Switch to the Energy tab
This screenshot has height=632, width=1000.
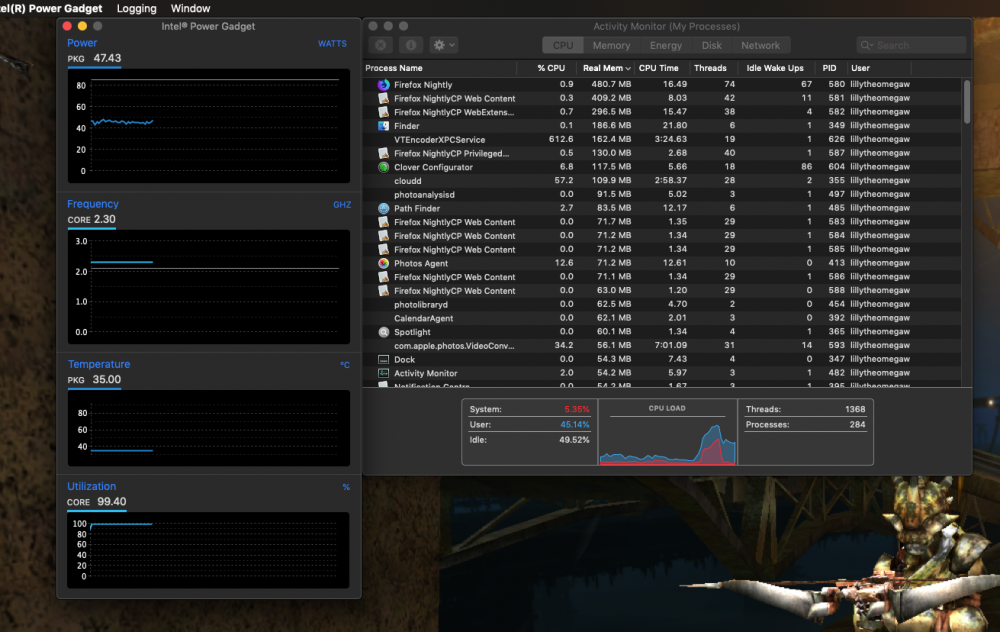(x=666, y=45)
